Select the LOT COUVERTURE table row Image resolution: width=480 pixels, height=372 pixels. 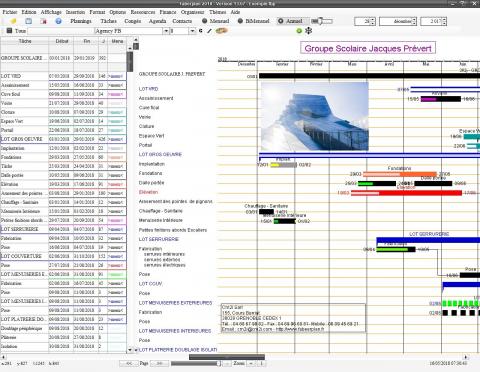[63, 256]
